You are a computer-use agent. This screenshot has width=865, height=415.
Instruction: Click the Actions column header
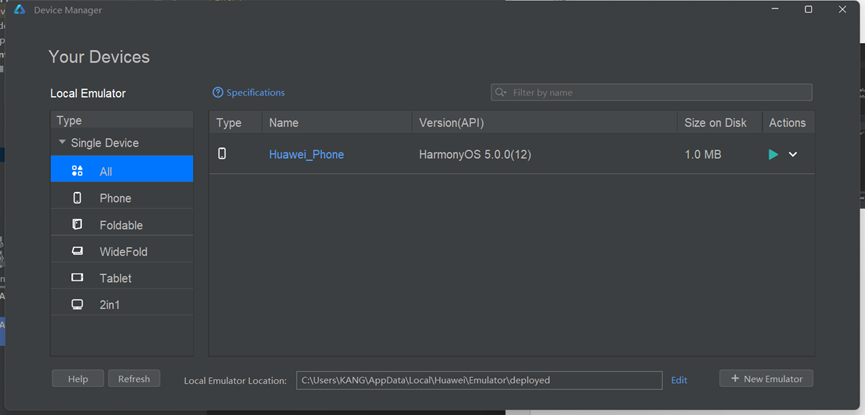(x=788, y=123)
